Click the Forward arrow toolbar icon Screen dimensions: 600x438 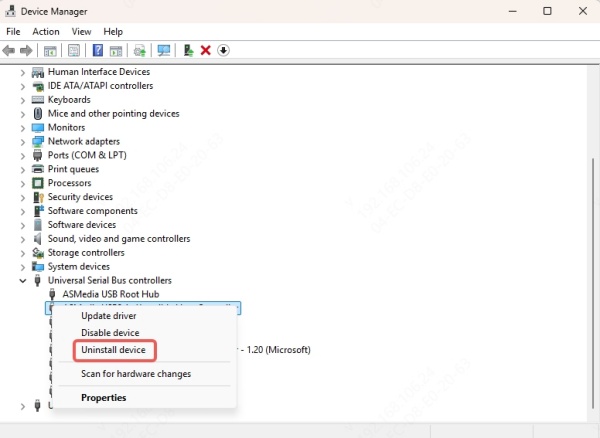point(26,50)
